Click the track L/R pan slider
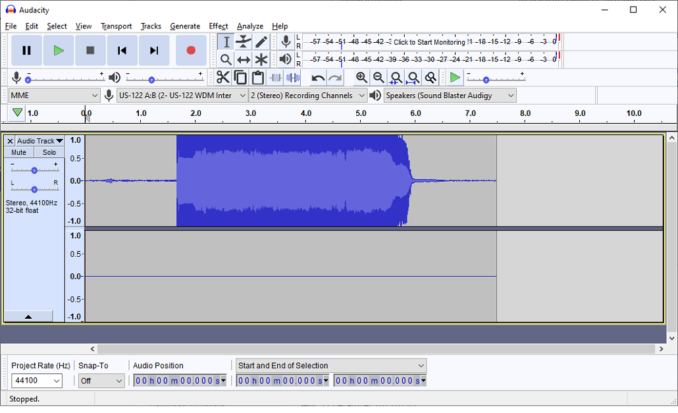The width and height of the screenshot is (678, 413). click(34, 187)
